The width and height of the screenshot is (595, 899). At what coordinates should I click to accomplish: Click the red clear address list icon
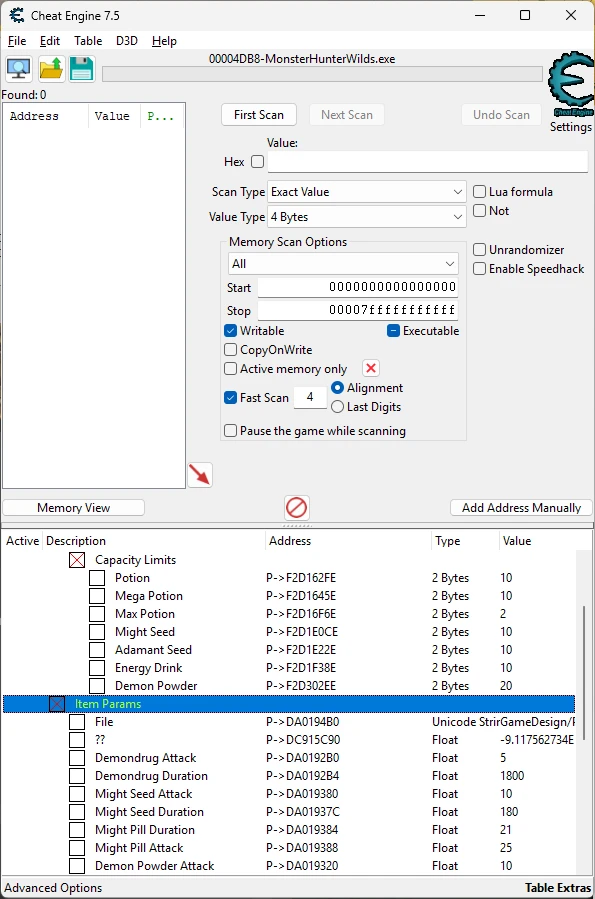click(x=297, y=507)
